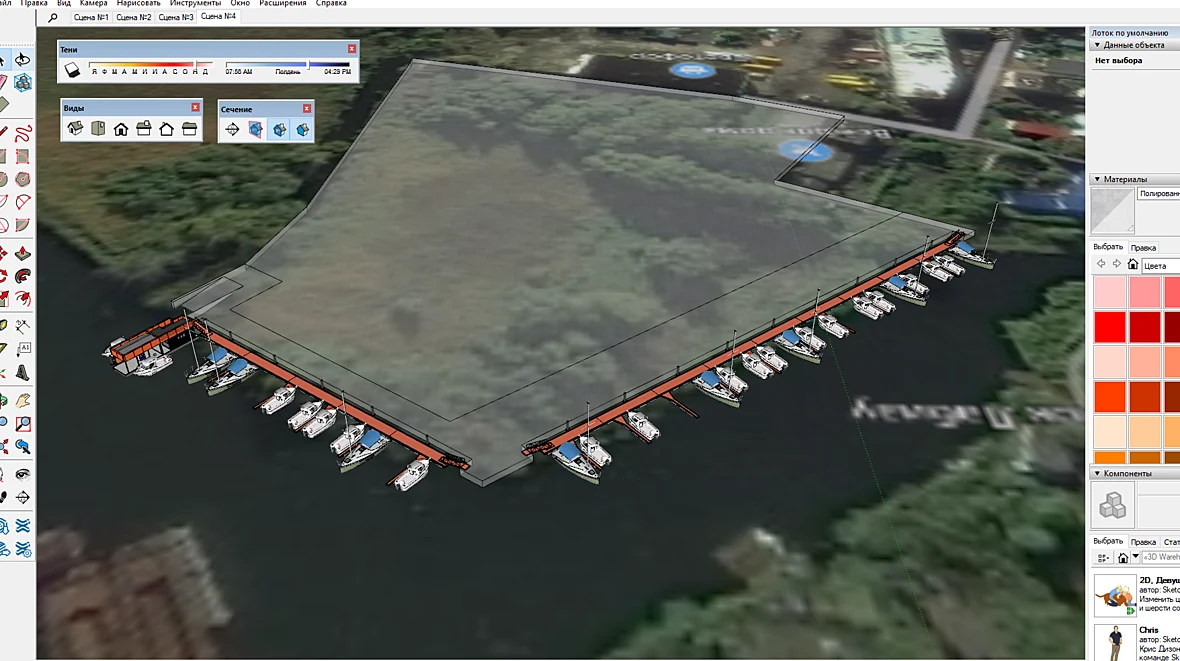Select the Freehand line tool
Image resolution: width=1180 pixels, height=661 pixels.
(23, 134)
